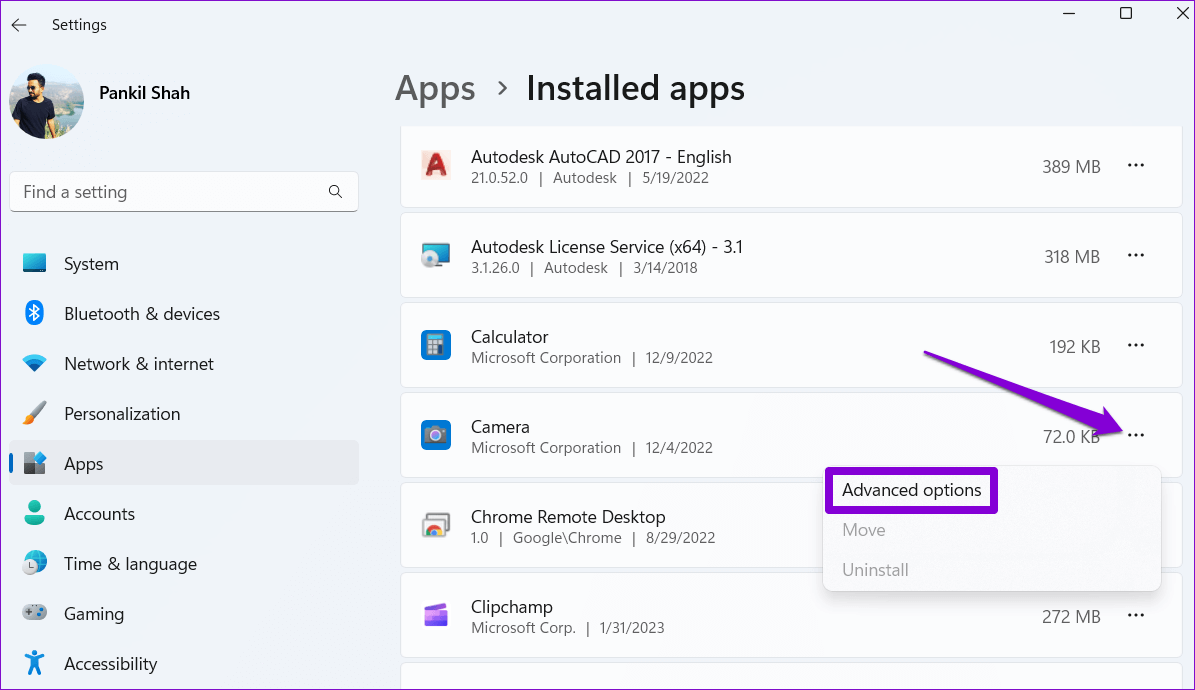
Task: Click the 318 MB size value
Action: [x=1072, y=257]
